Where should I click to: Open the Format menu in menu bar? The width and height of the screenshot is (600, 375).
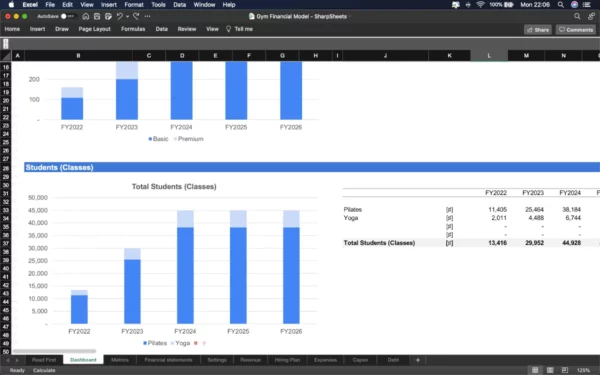(x=134, y=5)
